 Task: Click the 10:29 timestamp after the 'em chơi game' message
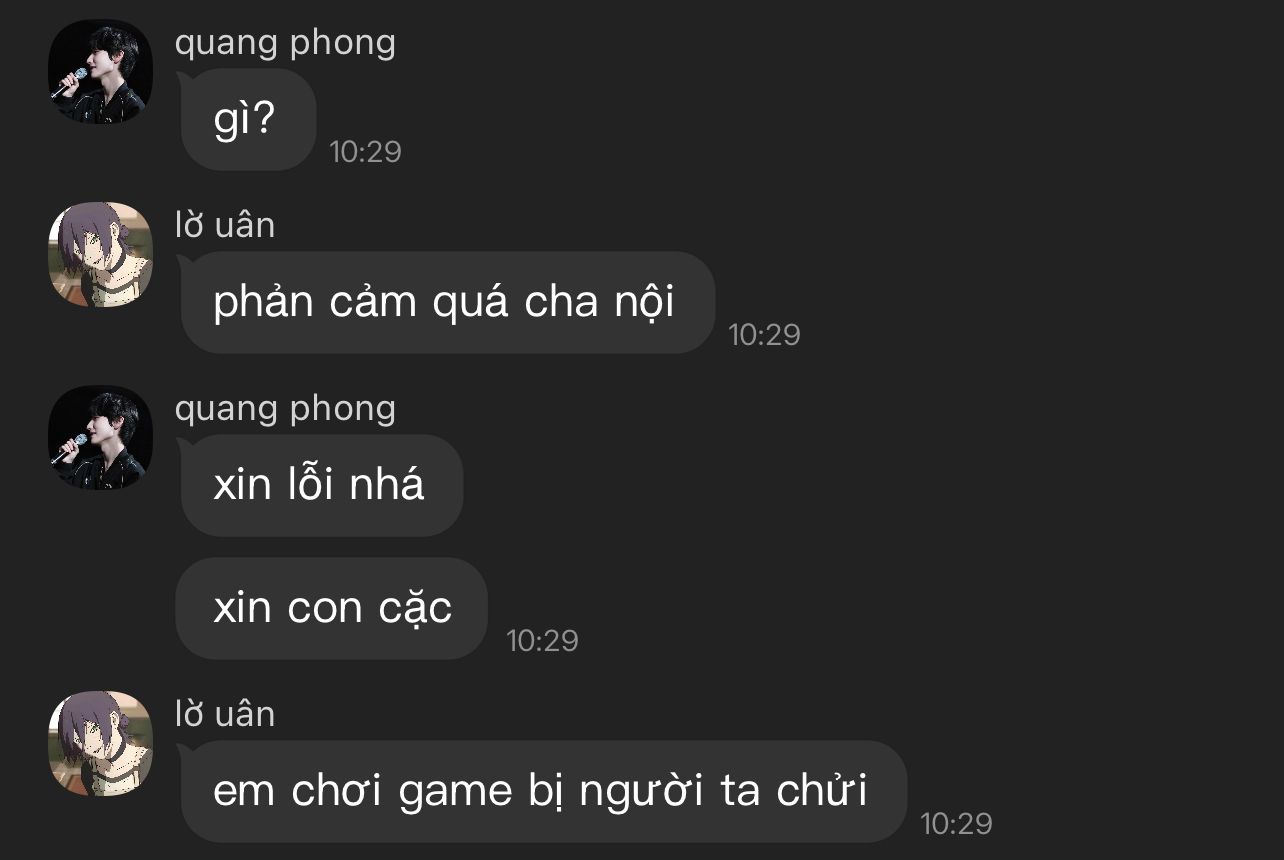[956, 824]
